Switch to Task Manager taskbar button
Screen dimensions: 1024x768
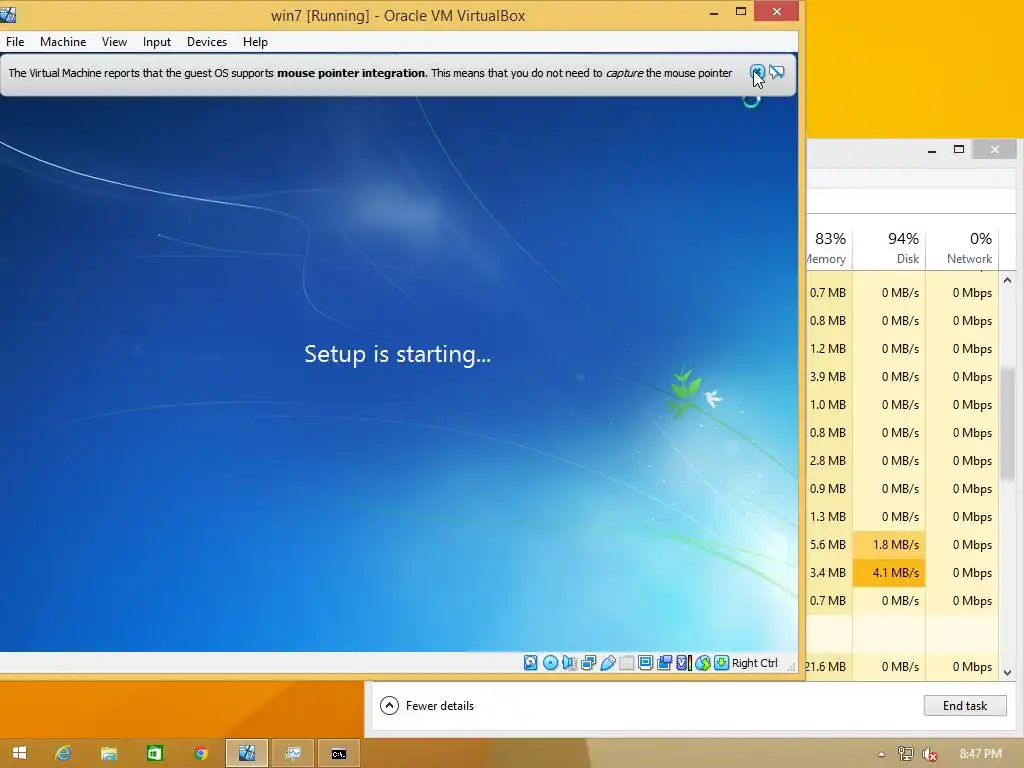point(293,753)
